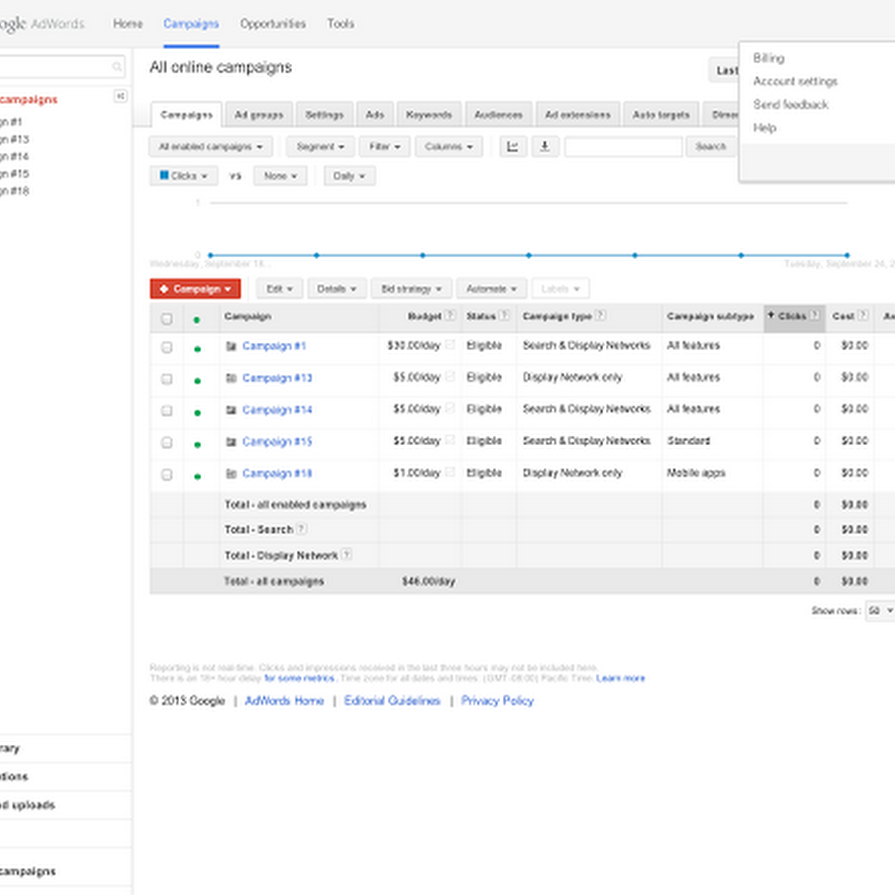Click the folder icon for Campaign #15
This screenshot has height=895, width=895.
pyautogui.click(x=231, y=442)
